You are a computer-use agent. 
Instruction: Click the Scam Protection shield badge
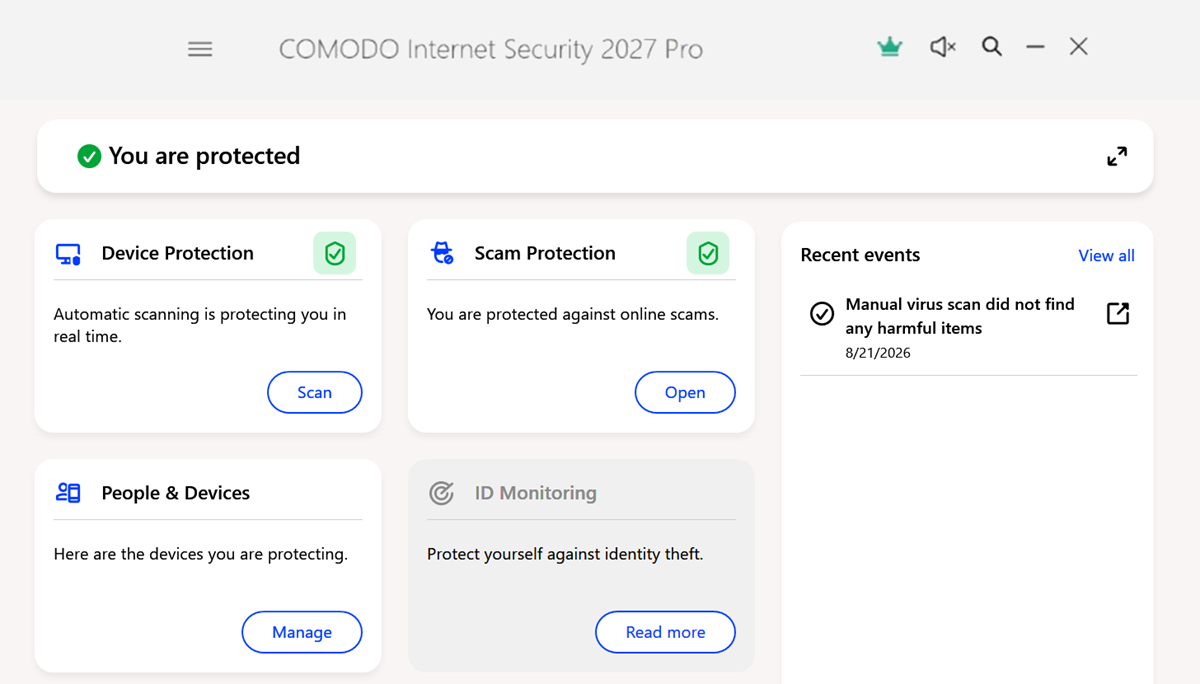pyautogui.click(x=708, y=254)
